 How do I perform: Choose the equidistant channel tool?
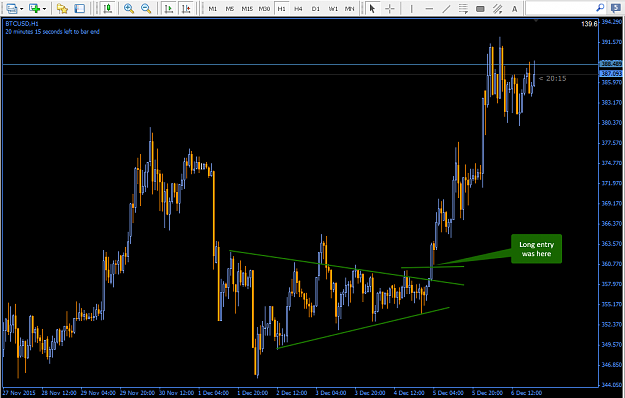(497, 8)
